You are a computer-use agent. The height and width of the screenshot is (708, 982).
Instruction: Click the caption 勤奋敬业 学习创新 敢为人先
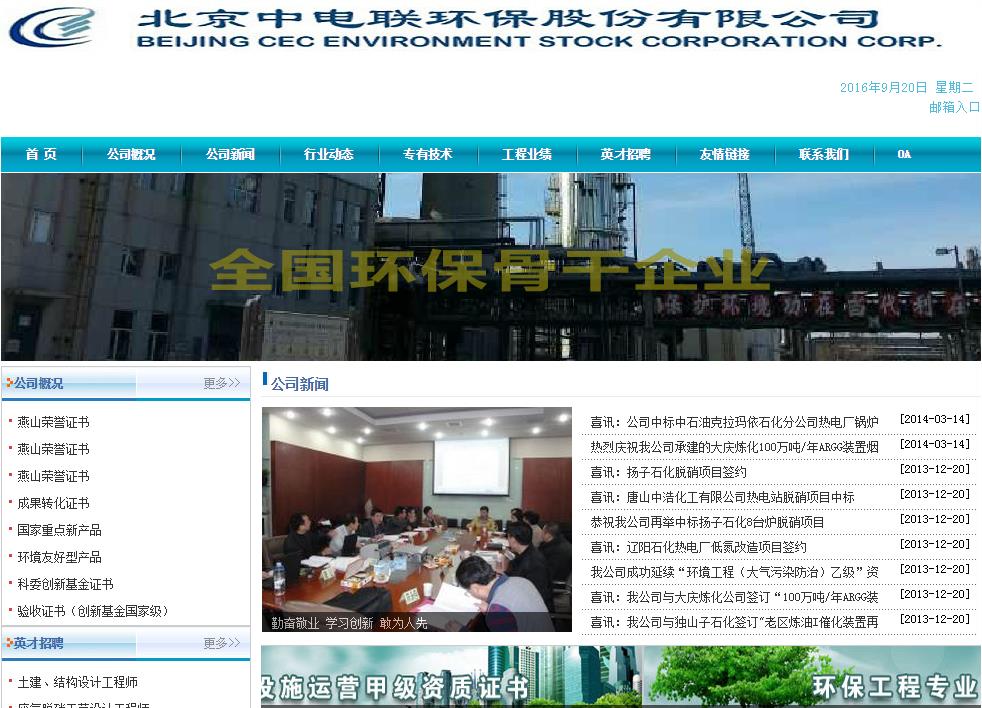pos(349,623)
